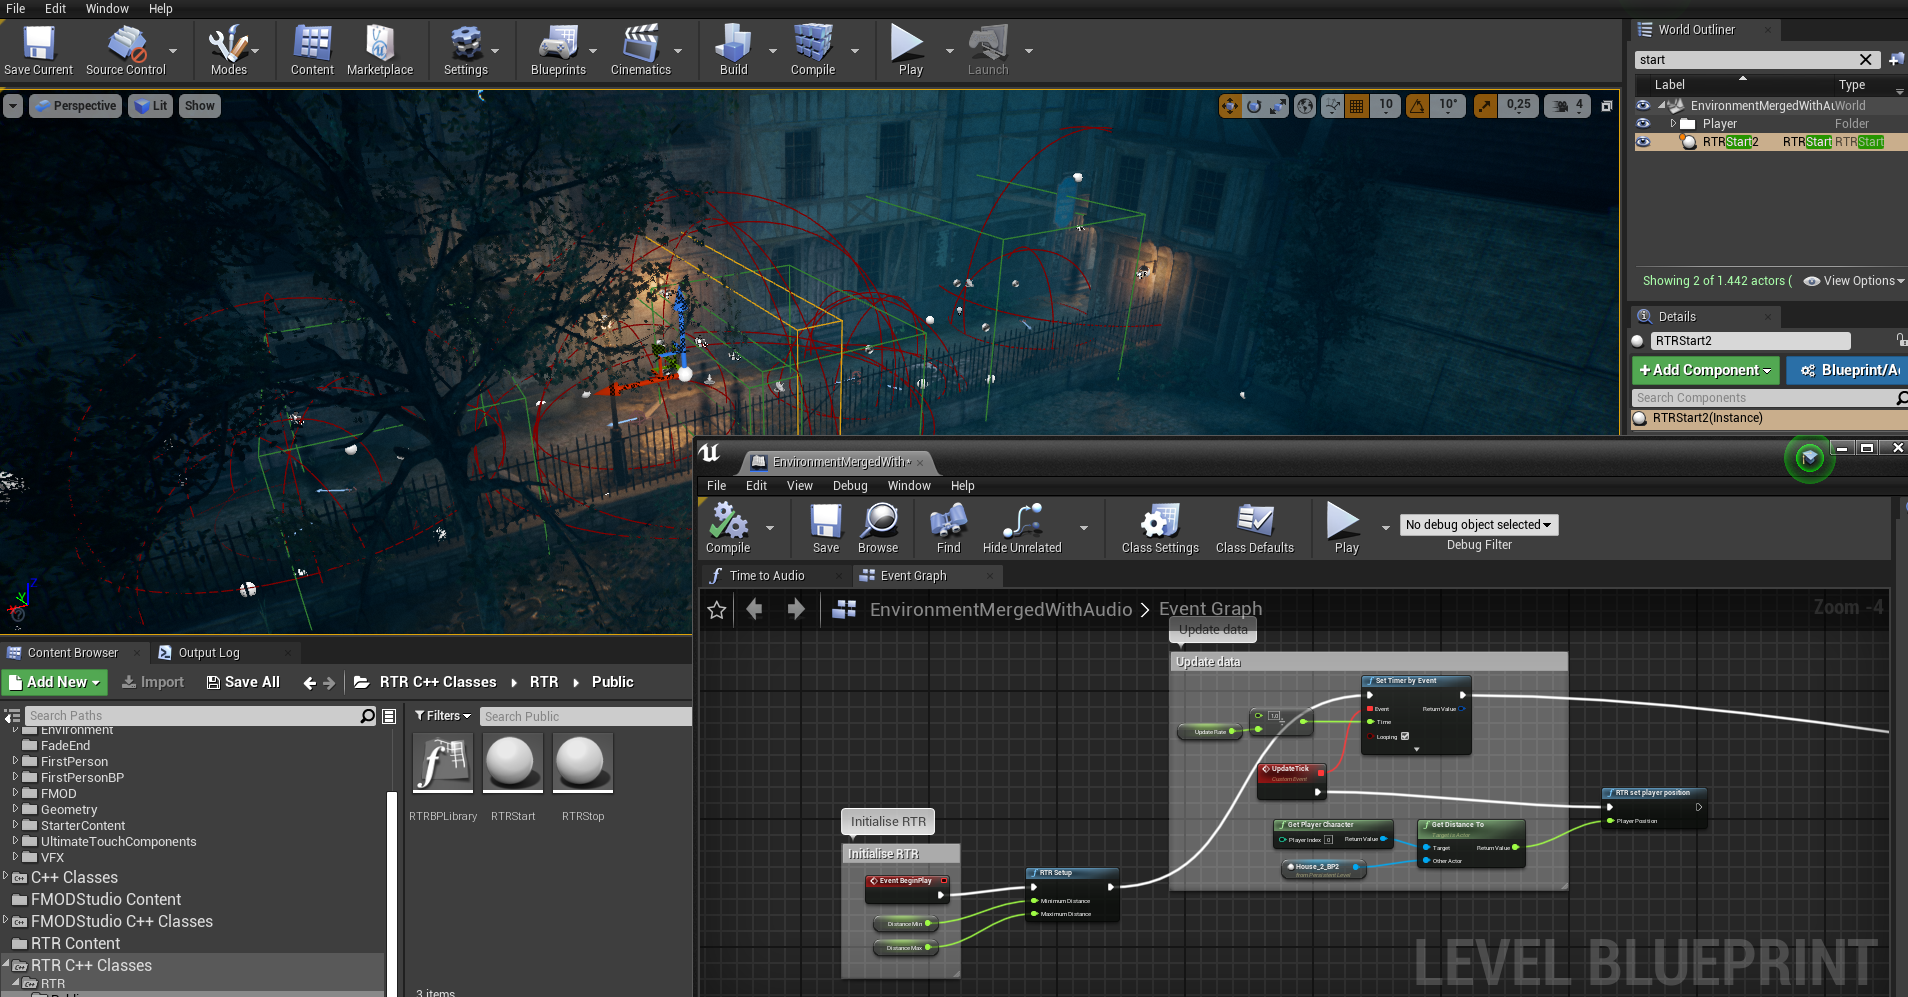This screenshot has width=1908, height=997.
Task: Toggle grid snapping in viewport toolbar
Action: point(1356,106)
